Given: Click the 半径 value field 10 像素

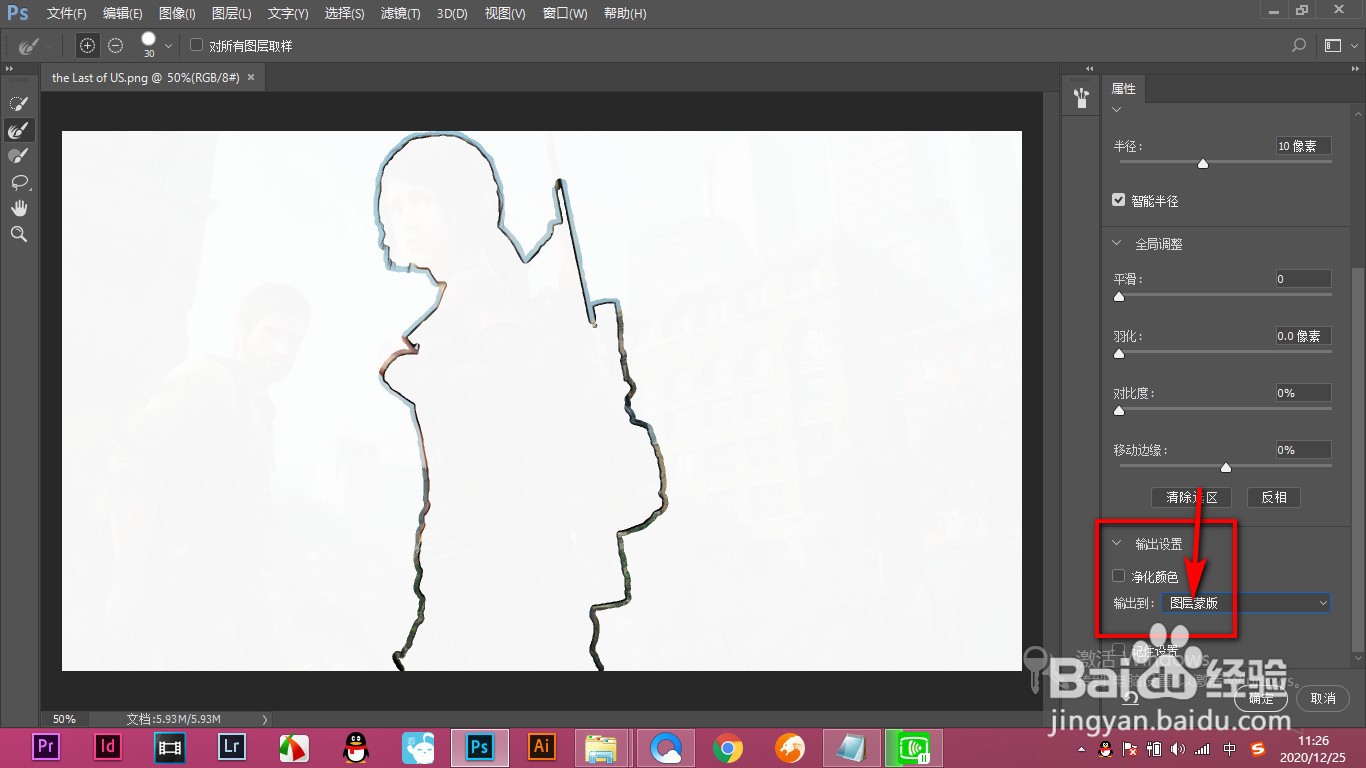Looking at the screenshot, I should tap(1303, 146).
